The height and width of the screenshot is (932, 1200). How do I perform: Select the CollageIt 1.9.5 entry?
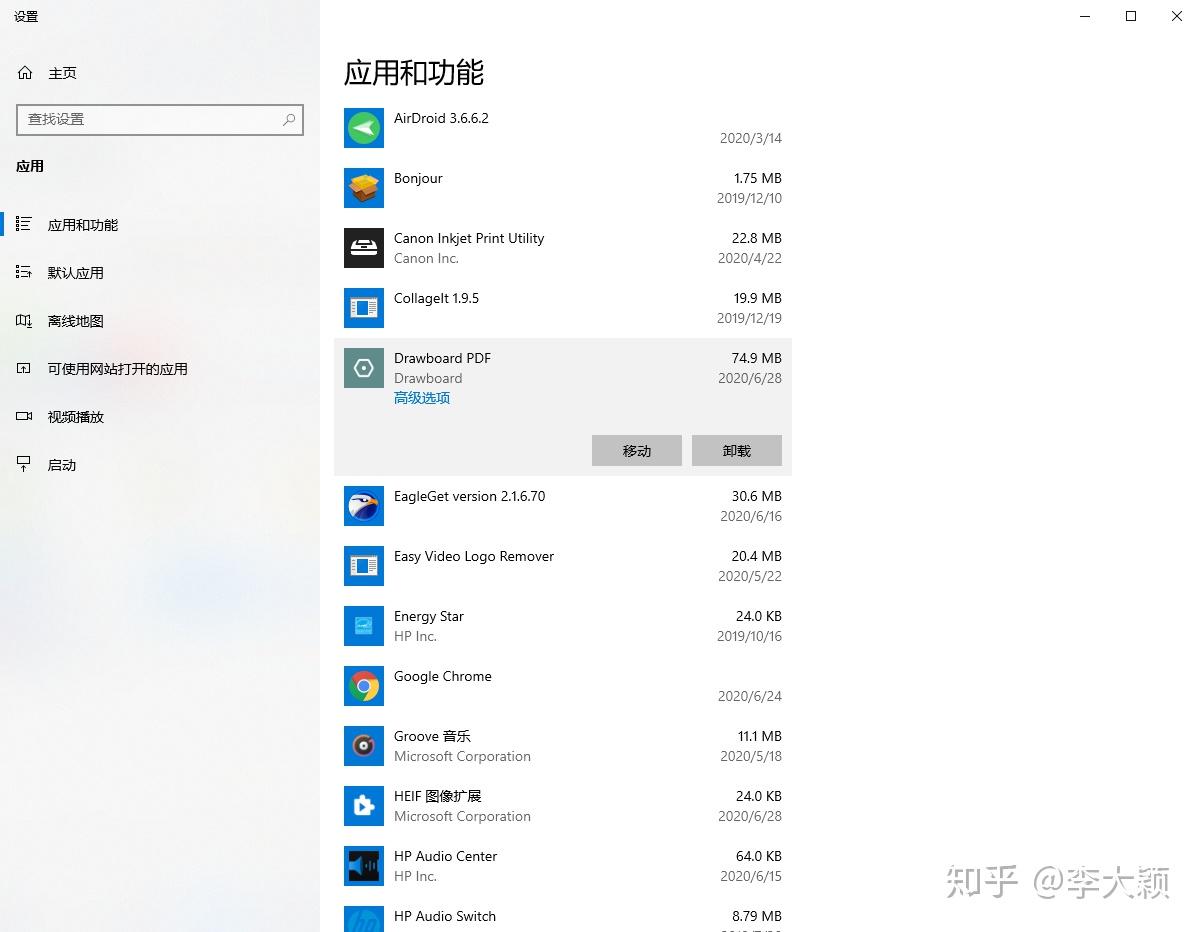(563, 308)
